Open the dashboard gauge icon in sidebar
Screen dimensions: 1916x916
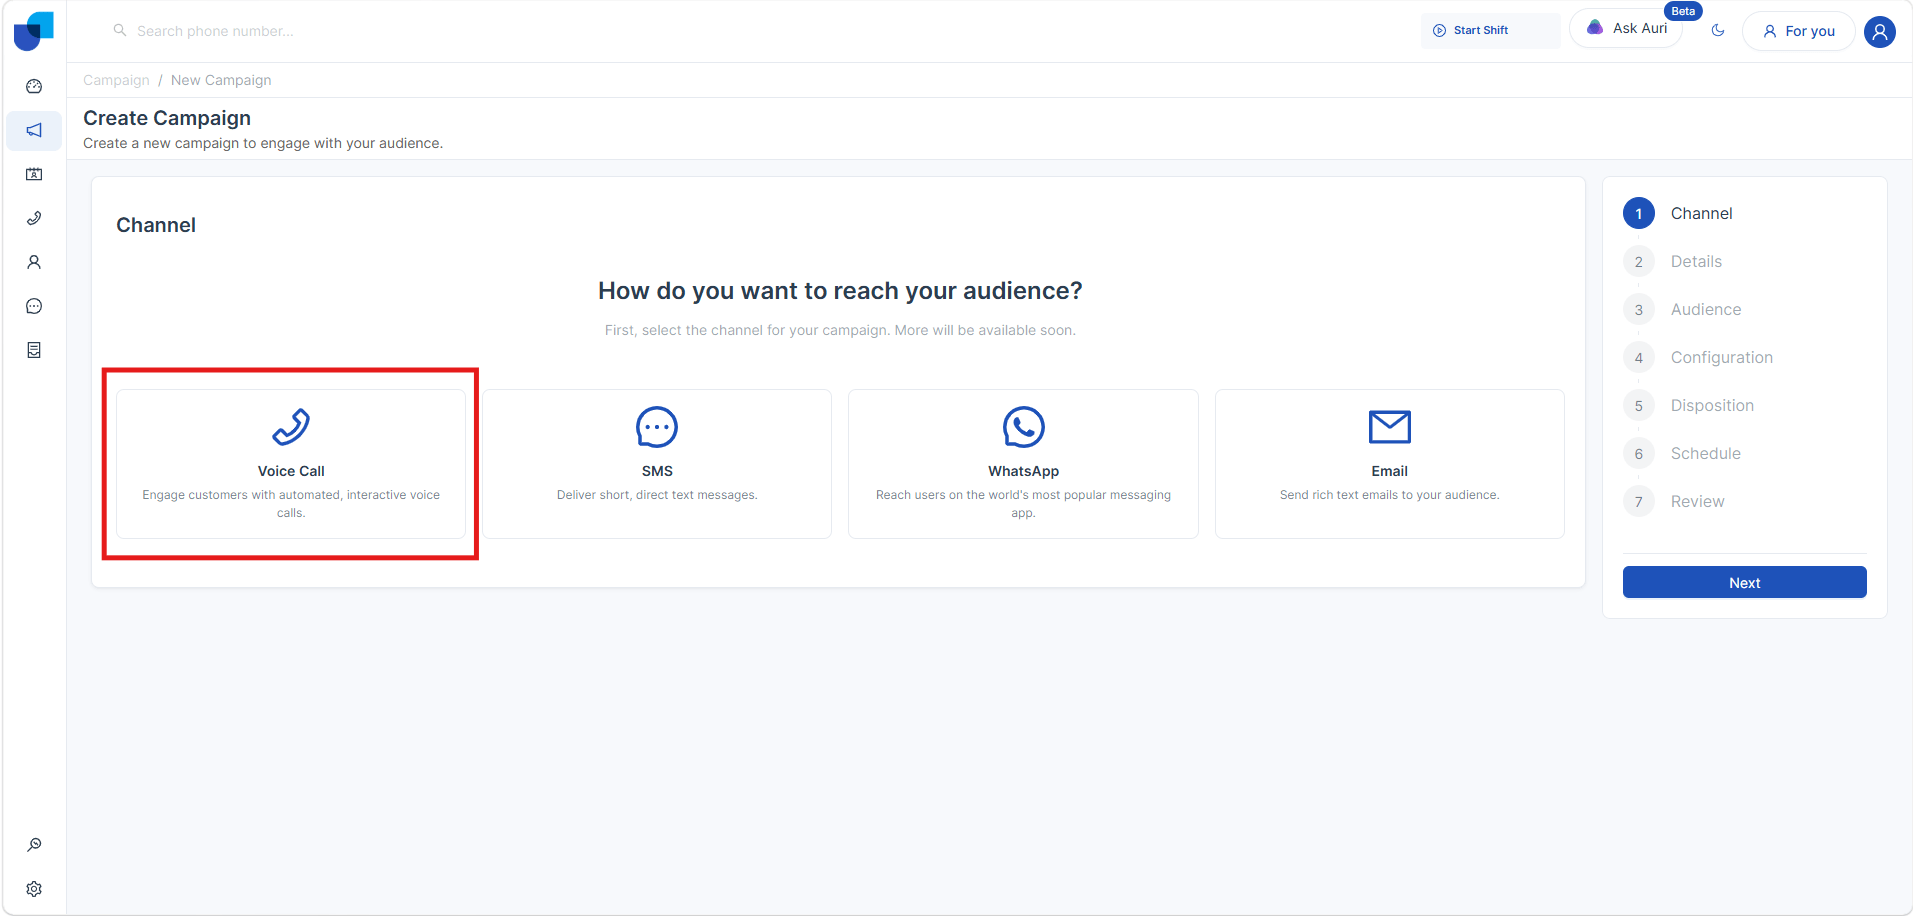pos(34,87)
